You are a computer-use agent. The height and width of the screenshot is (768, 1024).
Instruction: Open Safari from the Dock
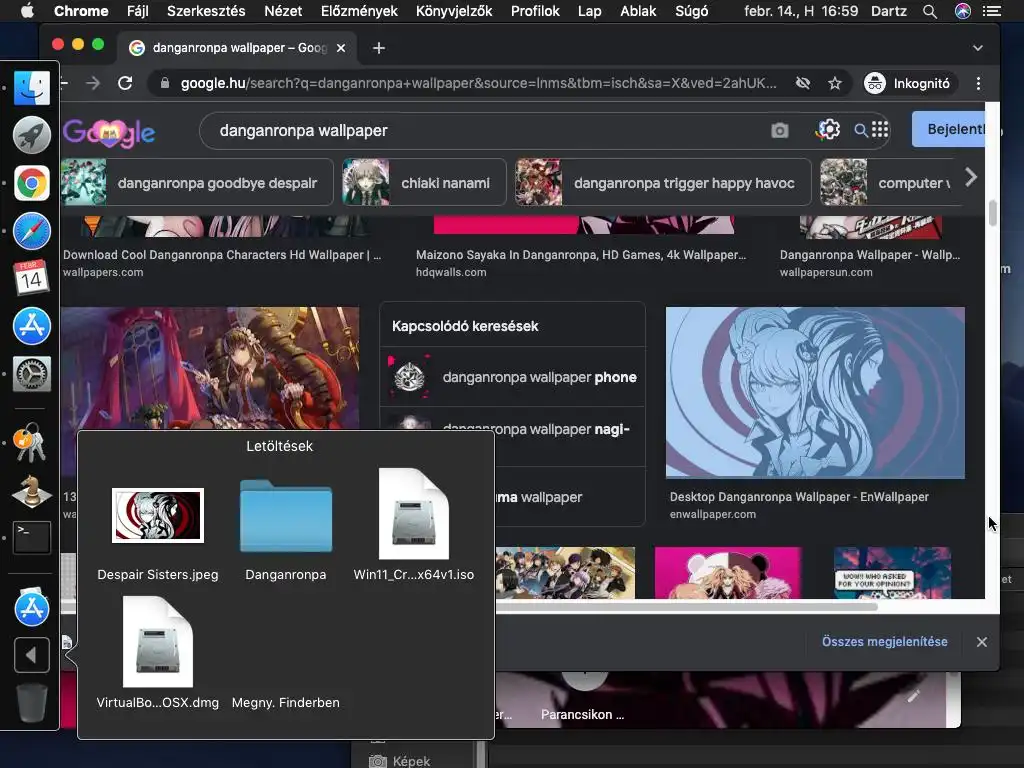(x=31, y=231)
